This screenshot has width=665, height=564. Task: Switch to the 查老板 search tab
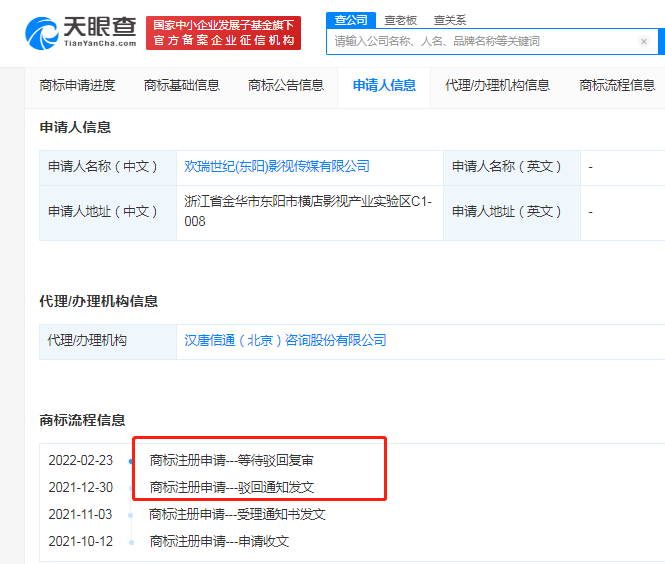point(400,20)
